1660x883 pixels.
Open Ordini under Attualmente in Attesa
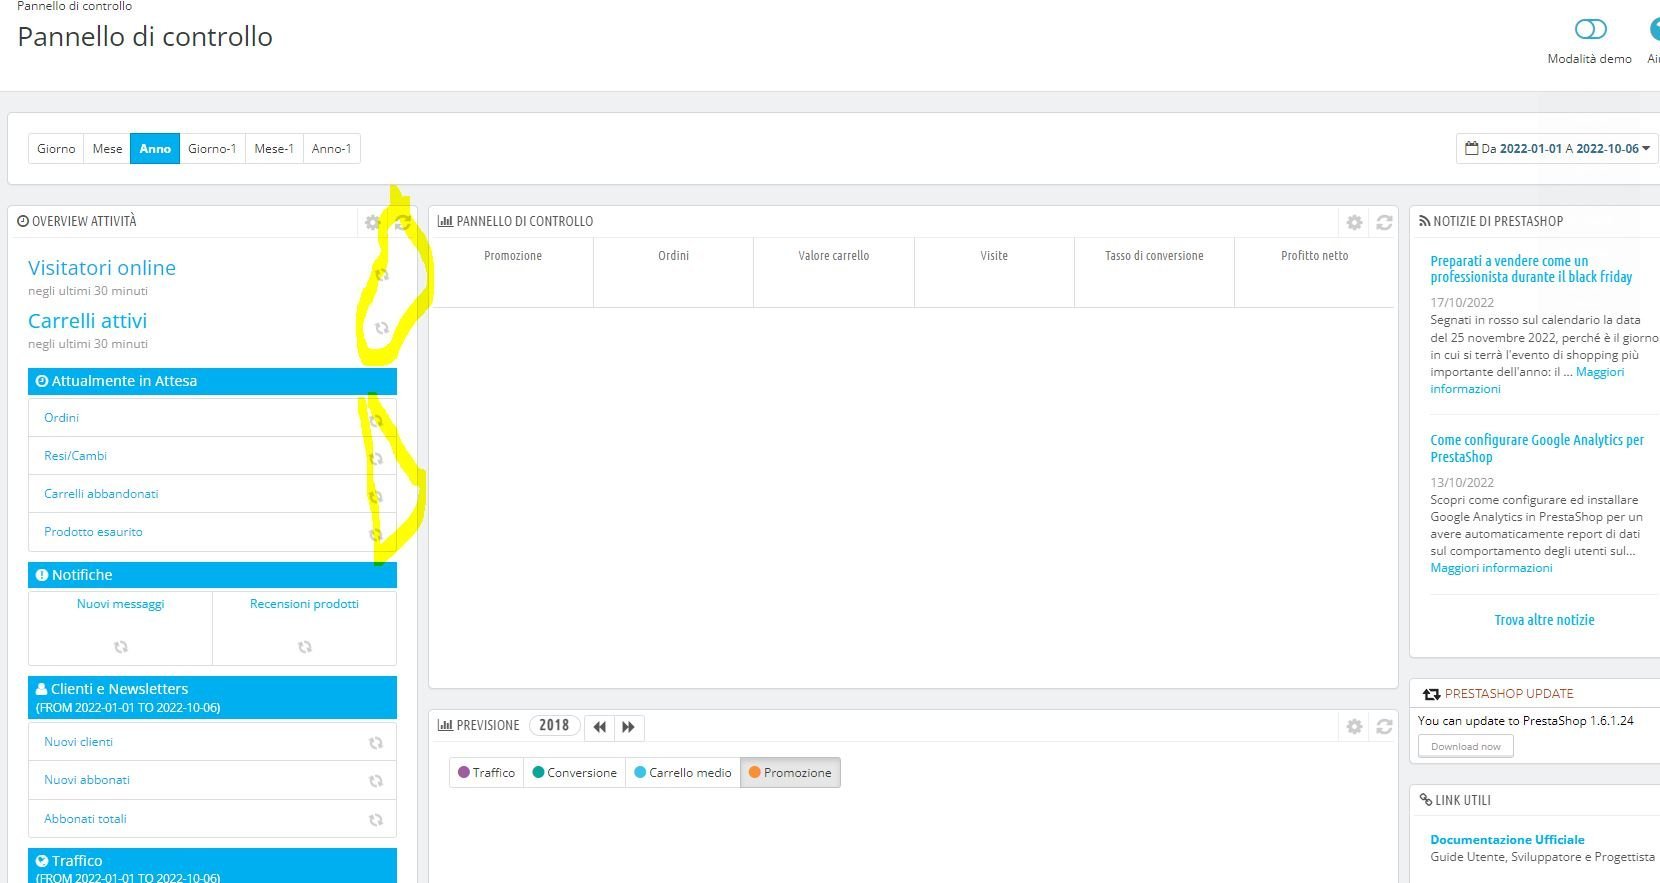(61, 418)
